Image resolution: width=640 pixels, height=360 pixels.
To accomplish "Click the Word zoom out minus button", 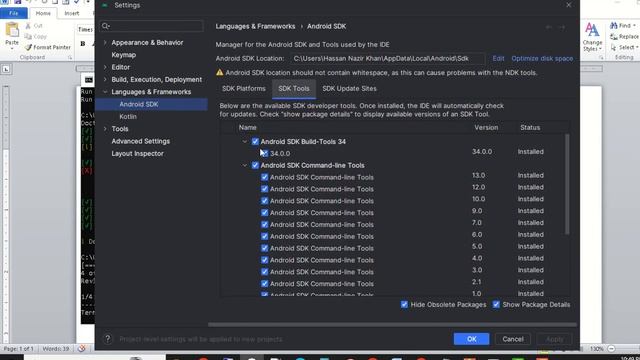I will pyautogui.click(x=611, y=349).
